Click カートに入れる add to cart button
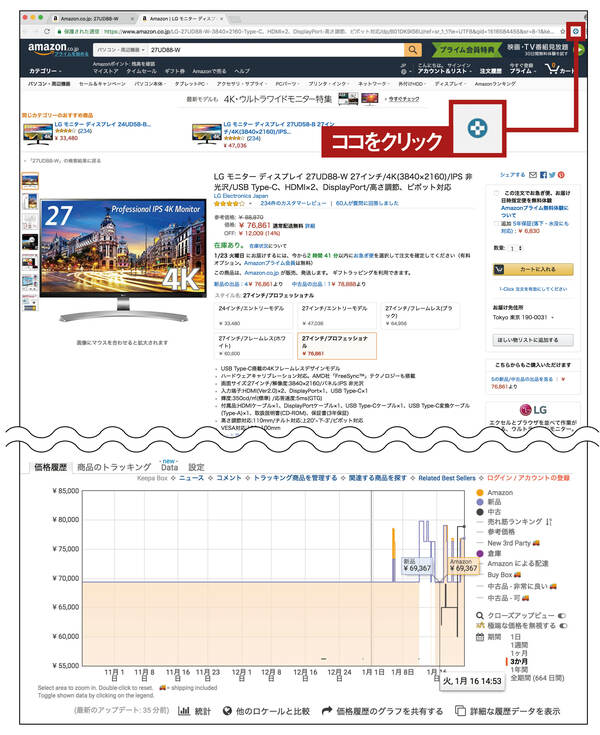 pyautogui.click(x=533, y=270)
